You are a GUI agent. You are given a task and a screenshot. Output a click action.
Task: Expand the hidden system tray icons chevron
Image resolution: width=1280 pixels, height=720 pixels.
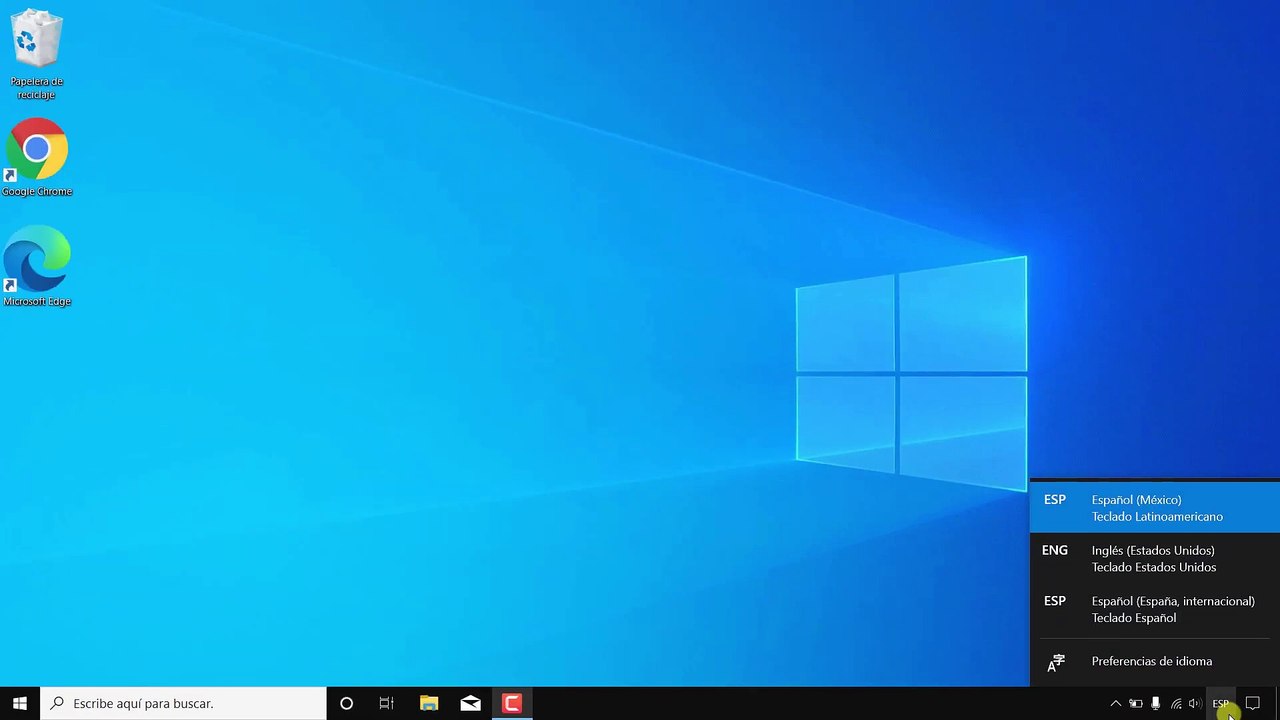coord(1116,704)
